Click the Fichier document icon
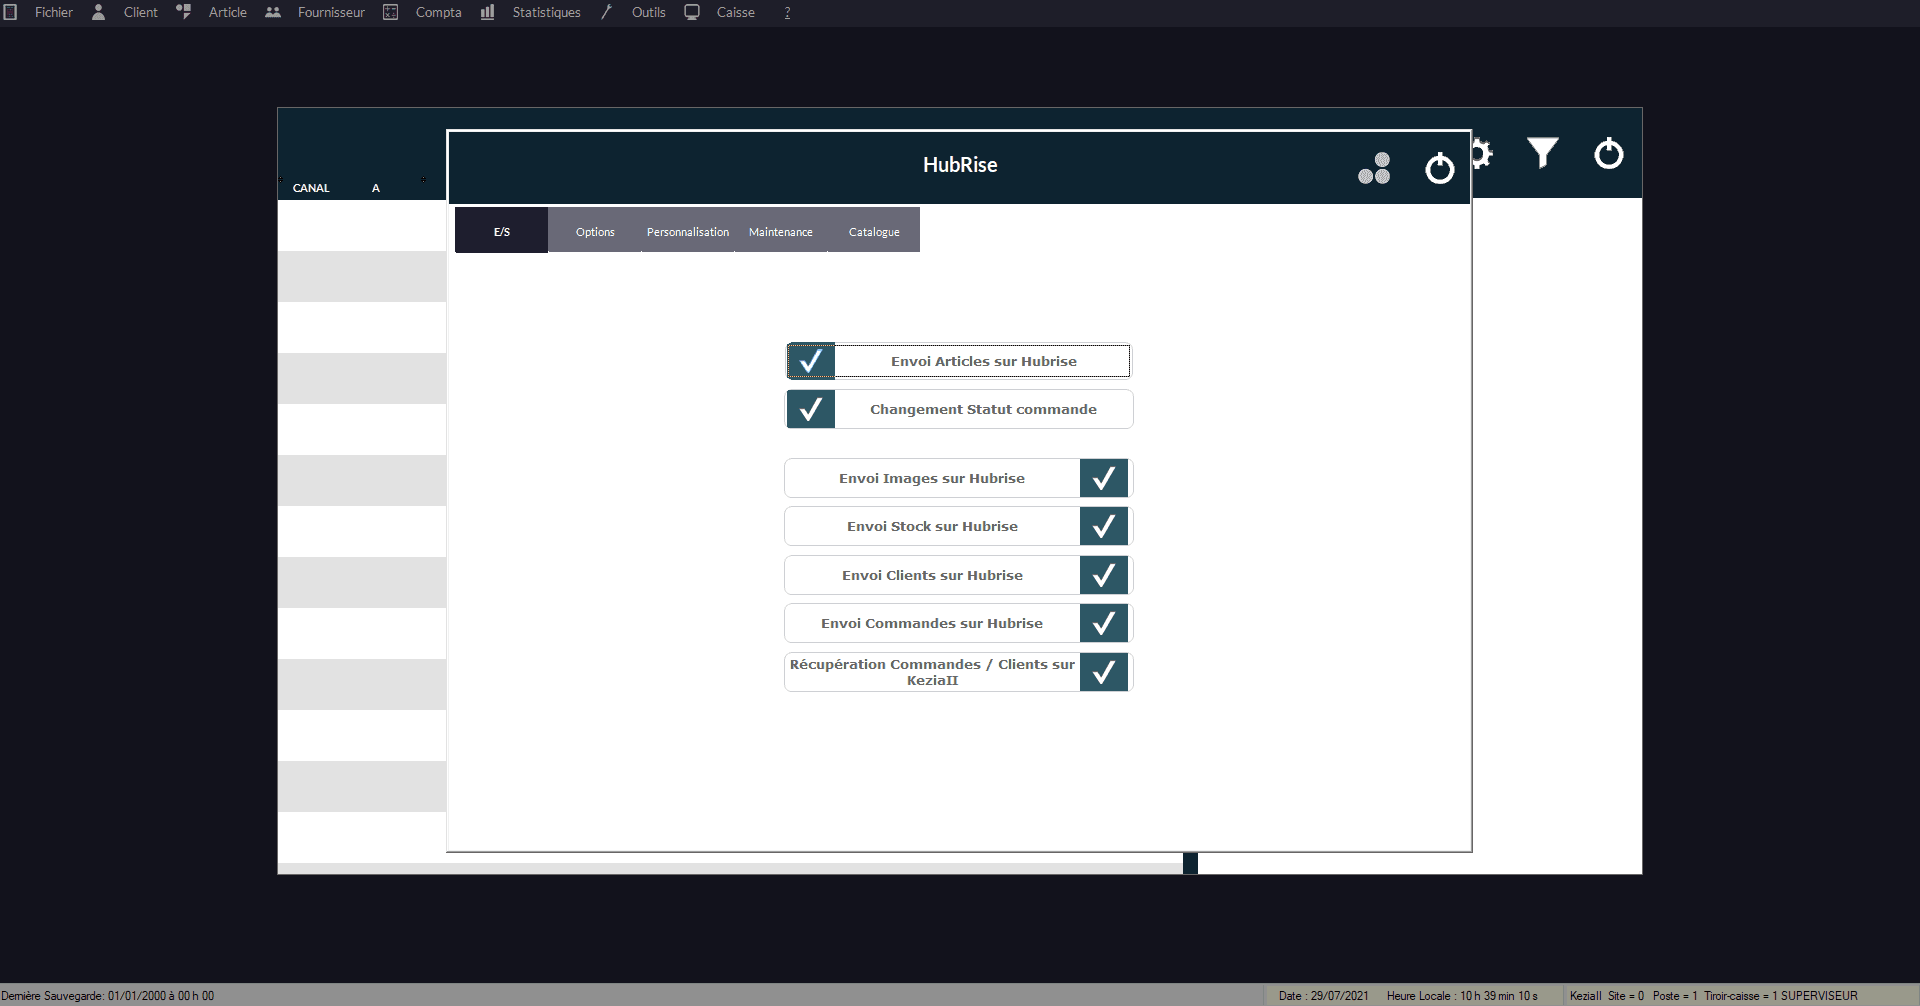 [x=10, y=12]
